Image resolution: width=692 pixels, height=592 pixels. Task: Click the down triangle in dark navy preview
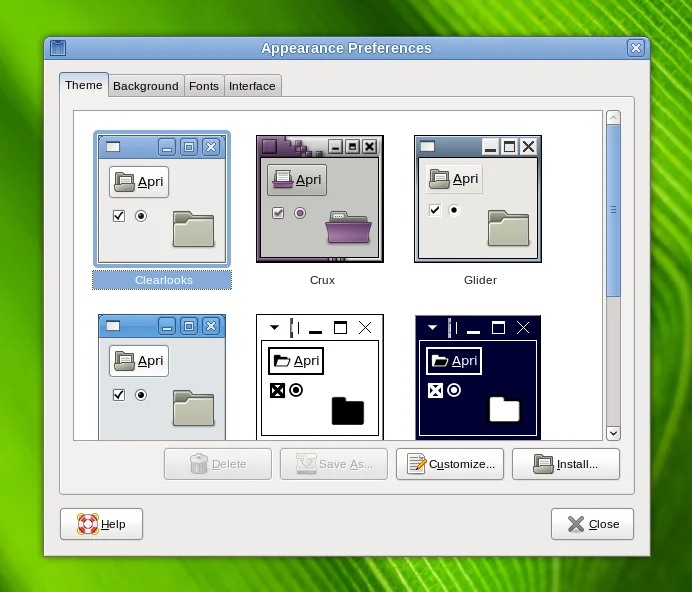coord(432,328)
